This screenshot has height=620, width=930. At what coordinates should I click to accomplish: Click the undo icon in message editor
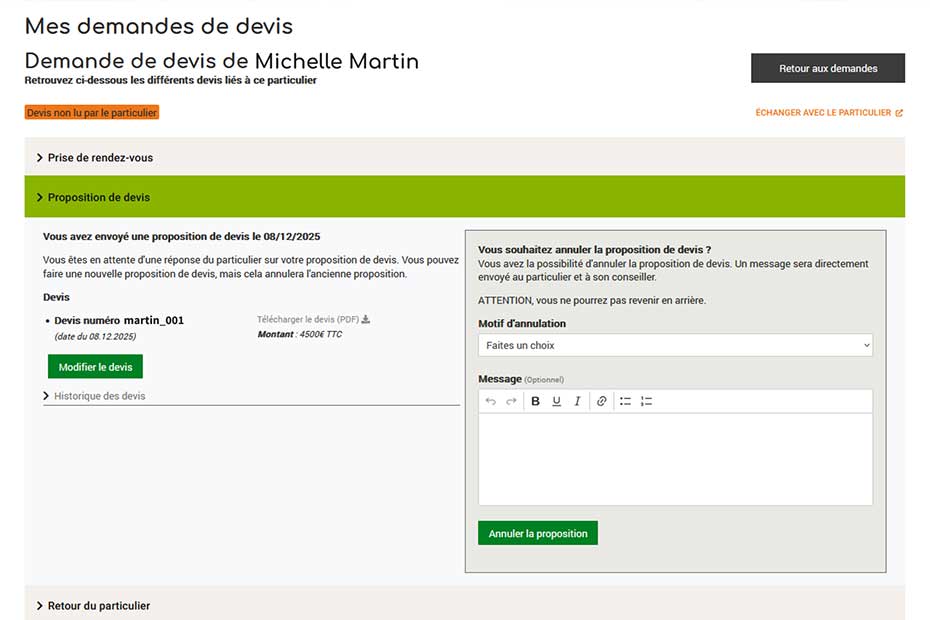[490, 401]
